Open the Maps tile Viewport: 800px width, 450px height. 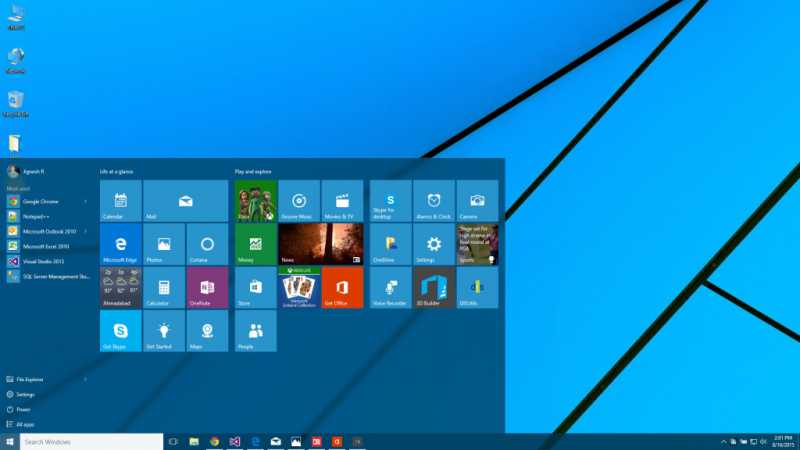coord(207,331)
